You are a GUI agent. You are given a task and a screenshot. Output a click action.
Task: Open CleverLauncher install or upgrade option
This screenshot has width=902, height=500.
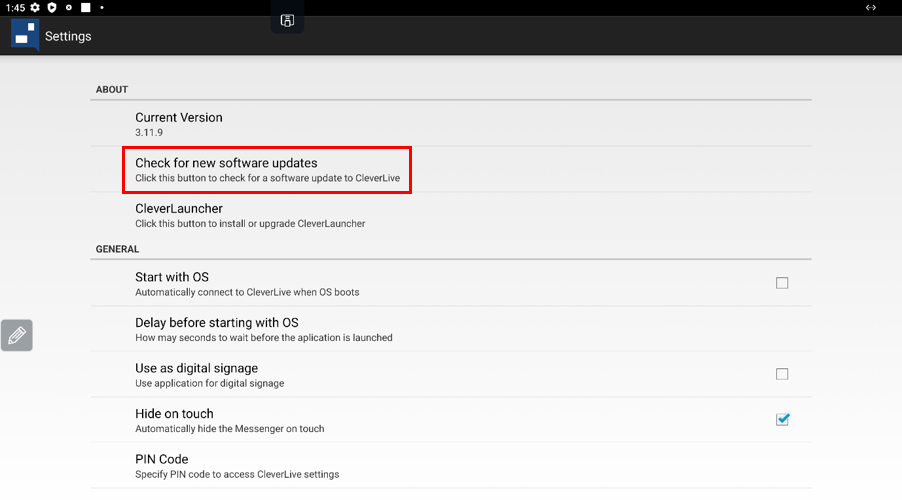(451, 215)
